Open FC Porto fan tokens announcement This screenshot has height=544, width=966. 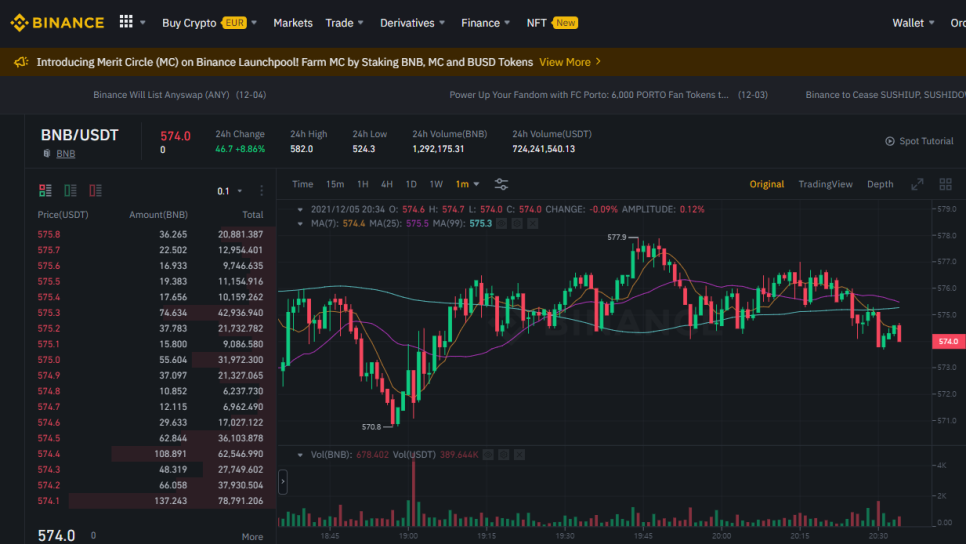coord(608,95)
